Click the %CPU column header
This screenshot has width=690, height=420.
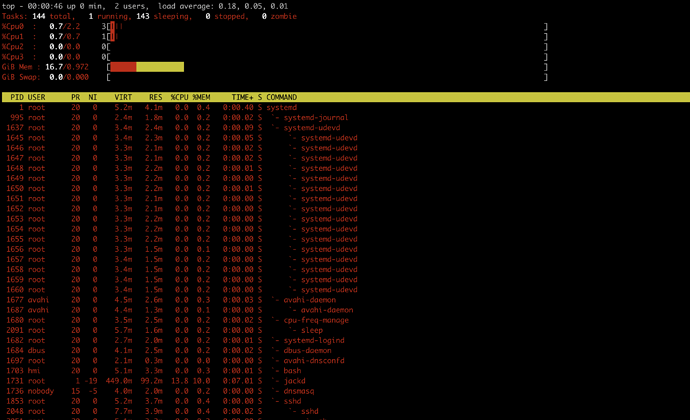pos(180,97)
